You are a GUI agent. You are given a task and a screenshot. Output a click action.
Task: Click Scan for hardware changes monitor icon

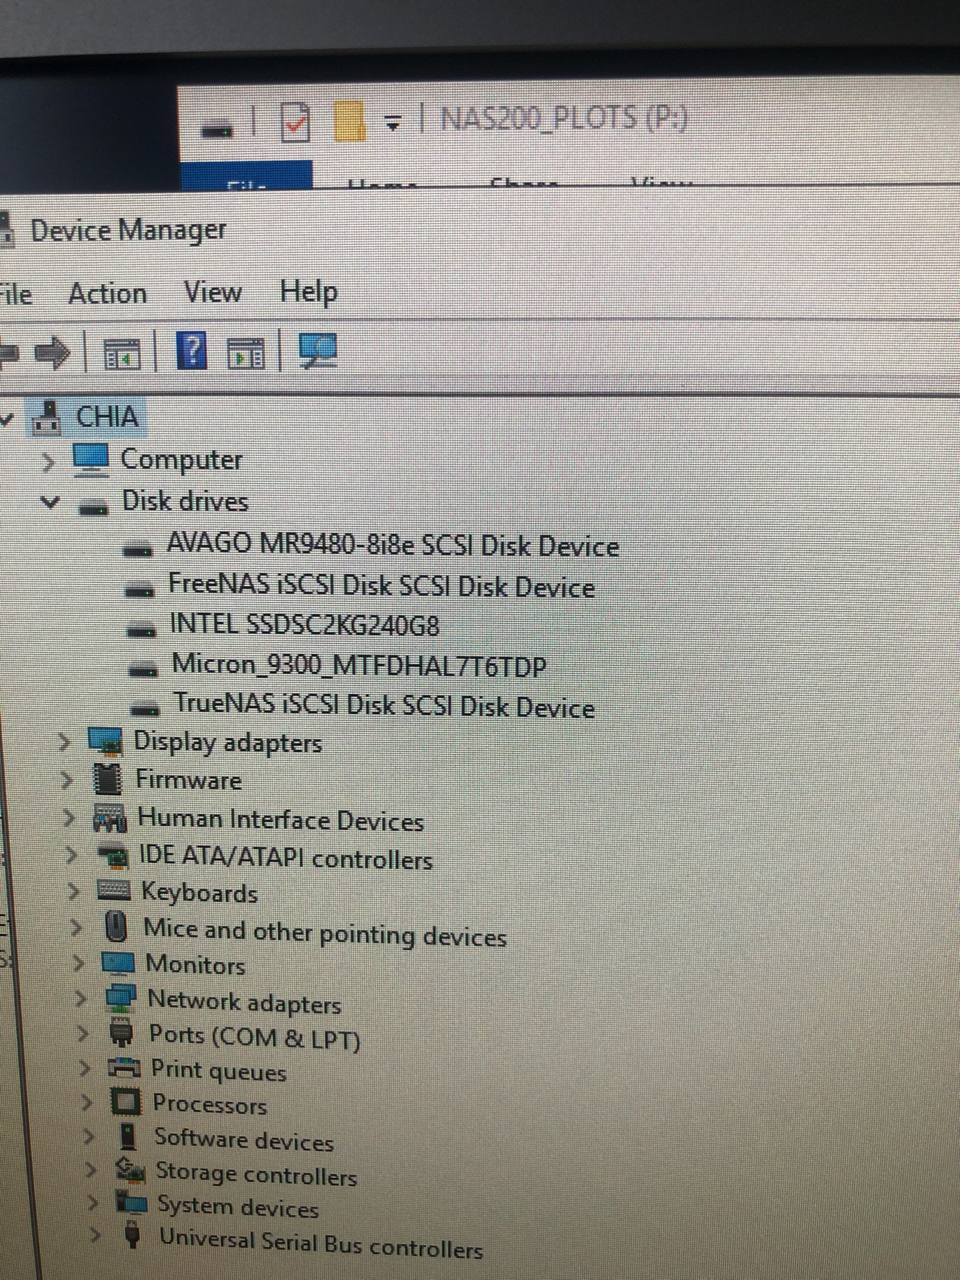[318, 351]
